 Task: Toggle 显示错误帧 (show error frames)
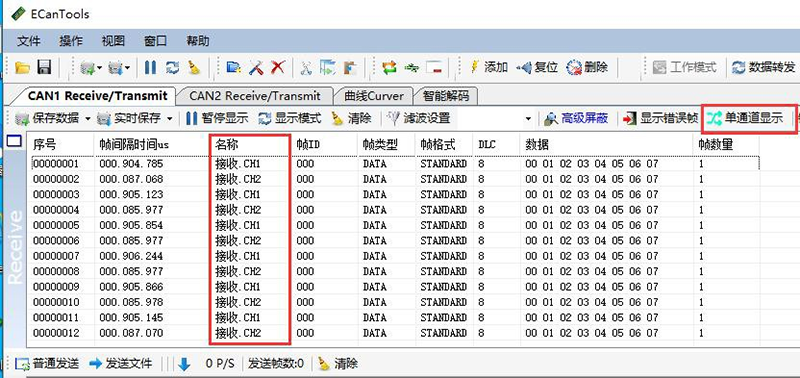tap(661, 118)
